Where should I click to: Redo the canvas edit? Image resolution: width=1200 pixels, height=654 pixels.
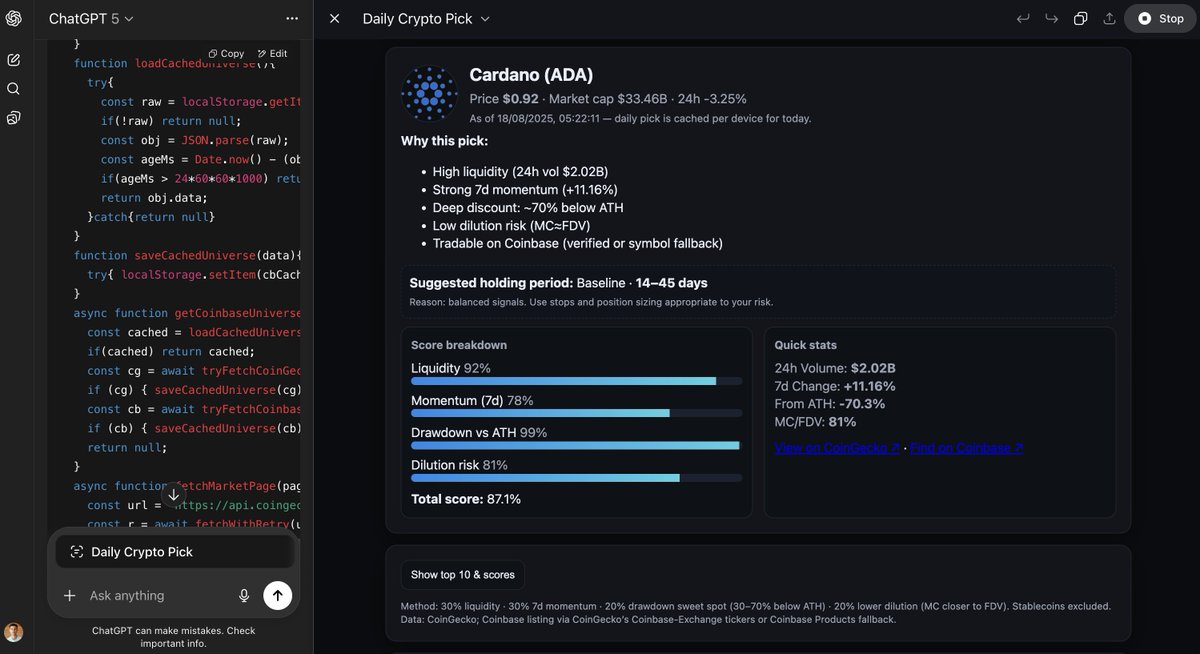tap(1051, 17)
